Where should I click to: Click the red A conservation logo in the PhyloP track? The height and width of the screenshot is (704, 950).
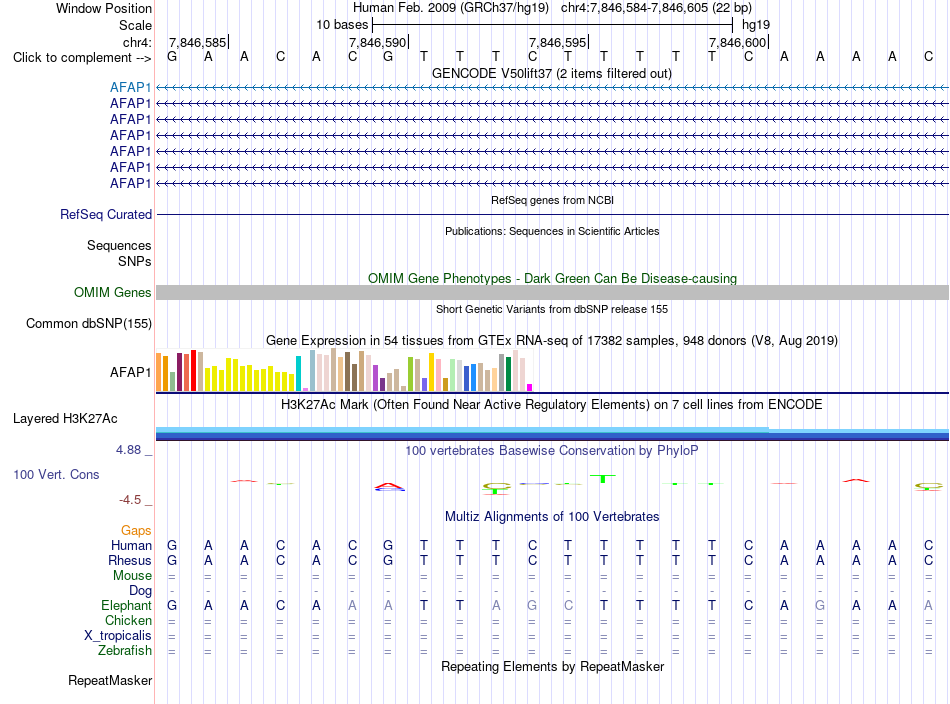coord(389,486)
